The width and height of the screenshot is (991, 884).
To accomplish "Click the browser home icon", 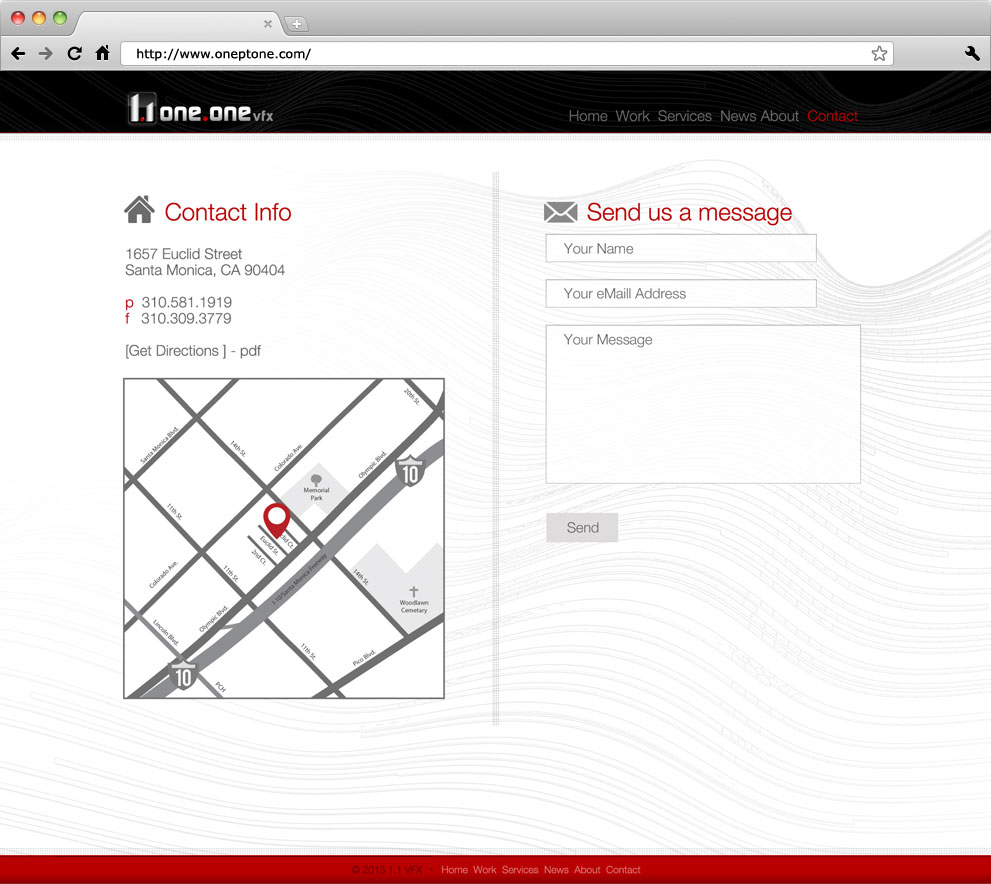I will 102,54.
